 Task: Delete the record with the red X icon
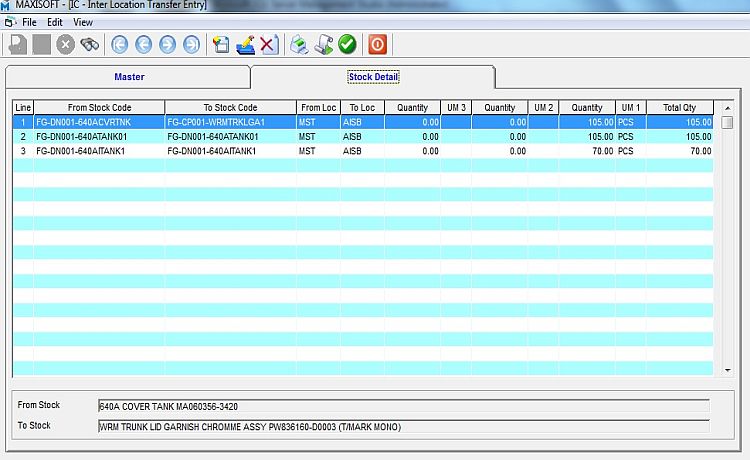[268, 44]
